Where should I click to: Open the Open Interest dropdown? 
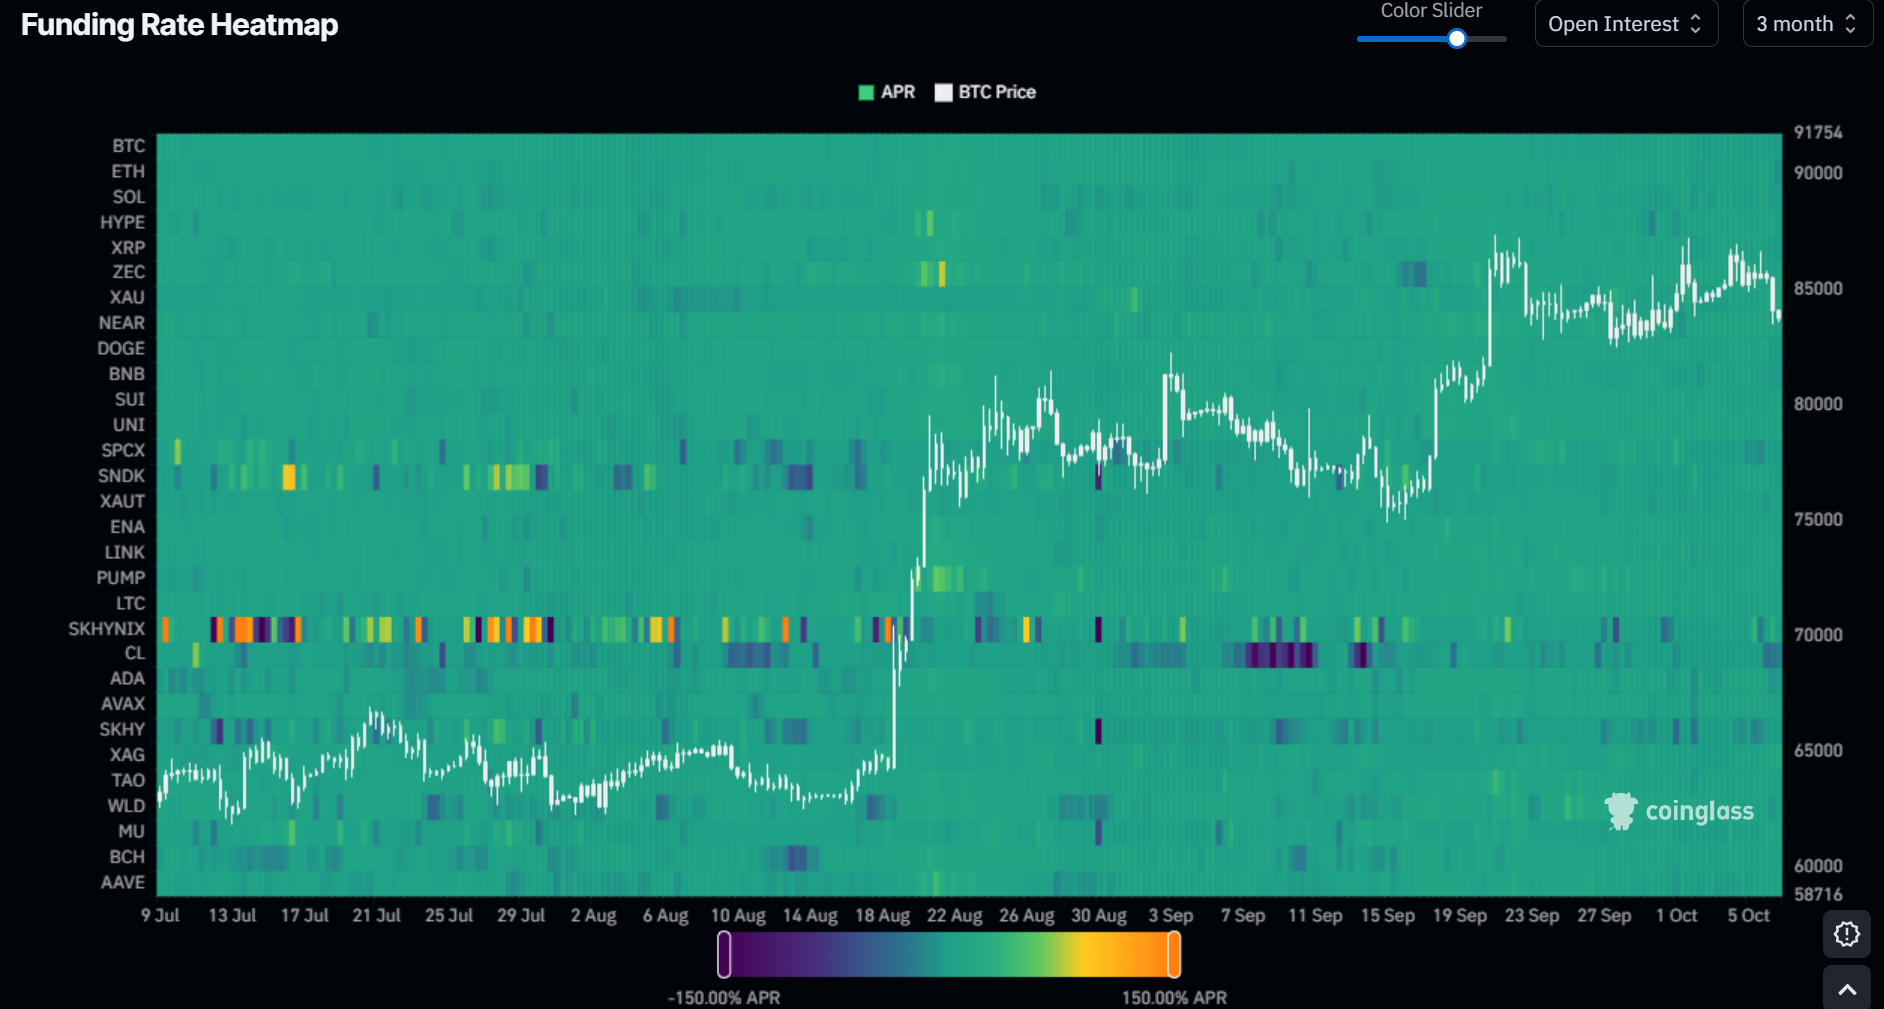coord(1626,24)
